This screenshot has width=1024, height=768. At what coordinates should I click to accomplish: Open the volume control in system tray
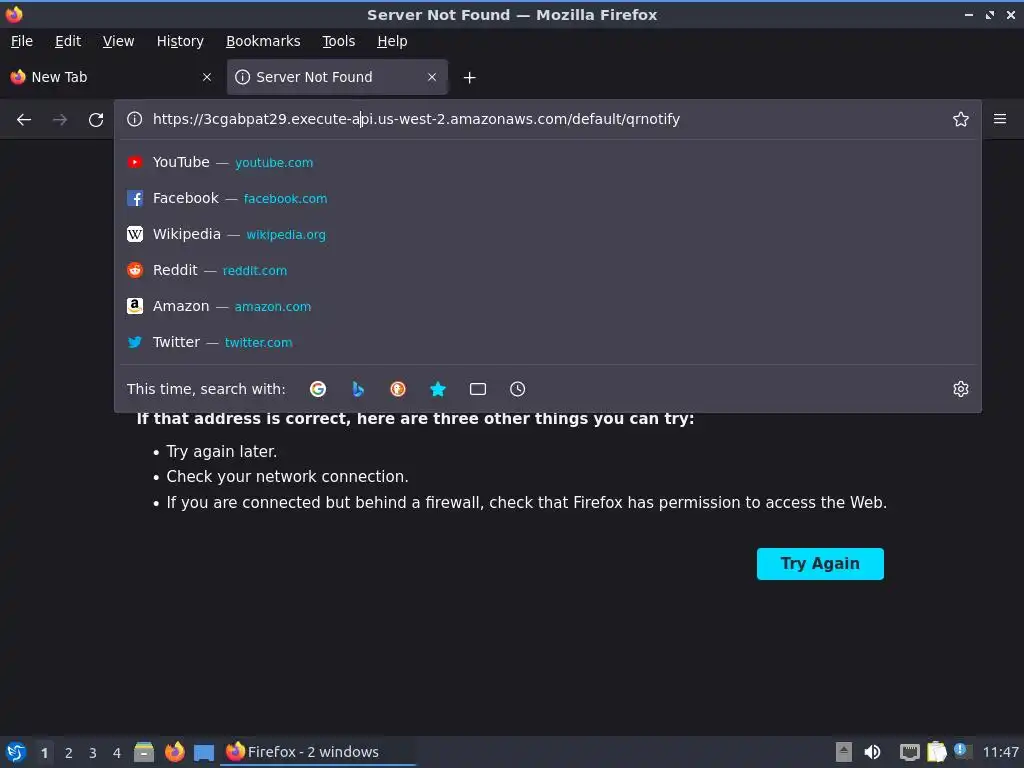click(872, 752)
